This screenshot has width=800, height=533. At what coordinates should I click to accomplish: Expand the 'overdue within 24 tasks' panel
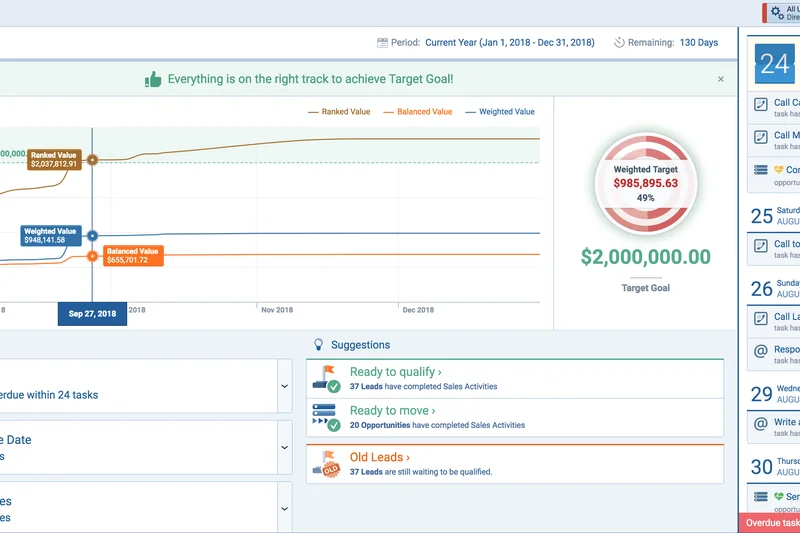[x=285, y=386]
